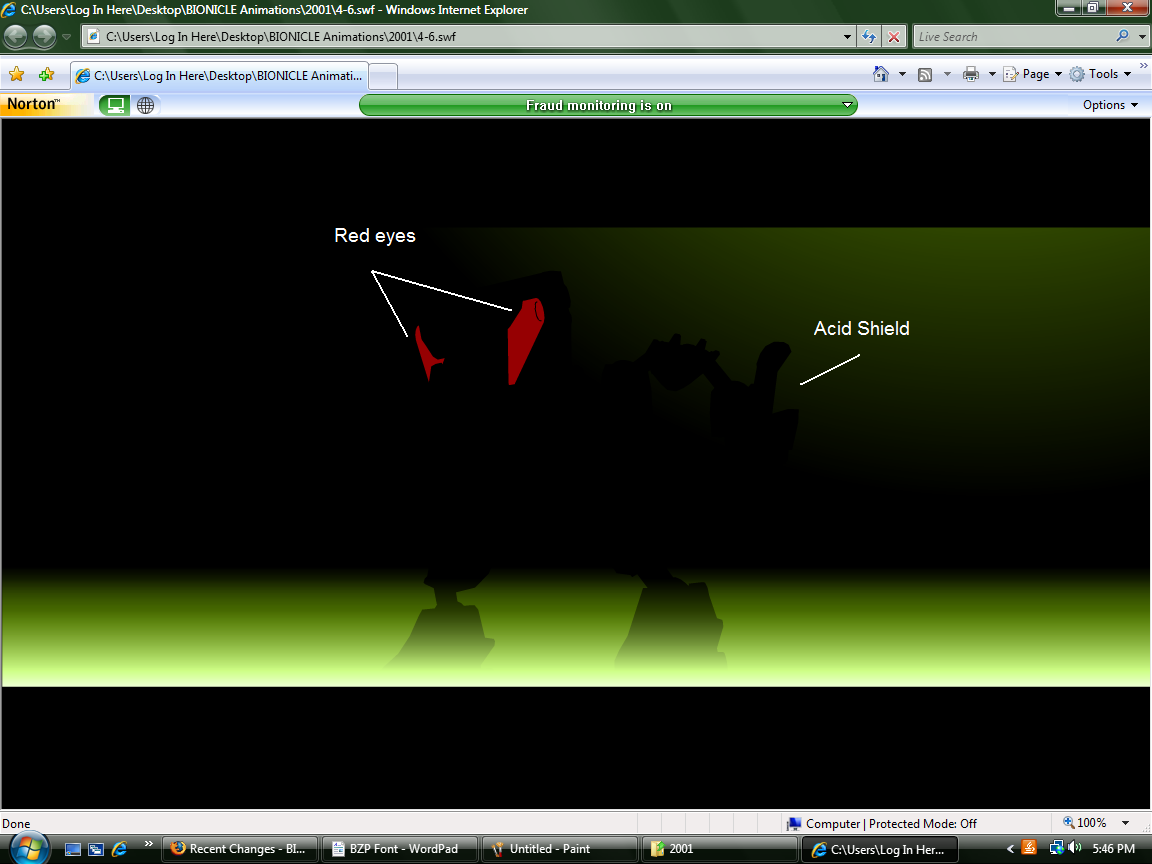Select the BIONICLE Animati... browser tab

(219, 76)
